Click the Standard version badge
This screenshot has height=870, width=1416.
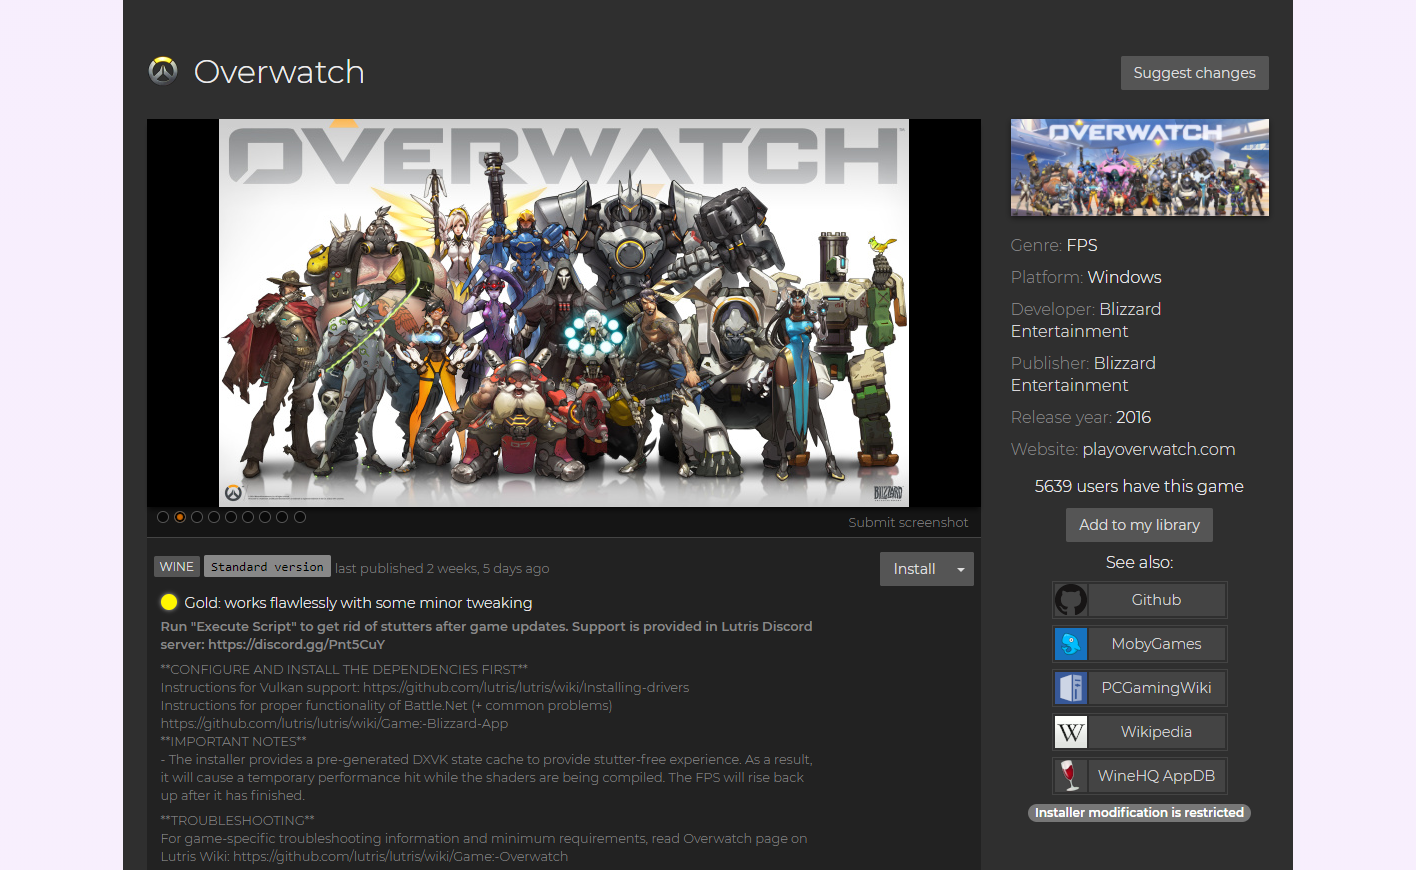[267, 567]
